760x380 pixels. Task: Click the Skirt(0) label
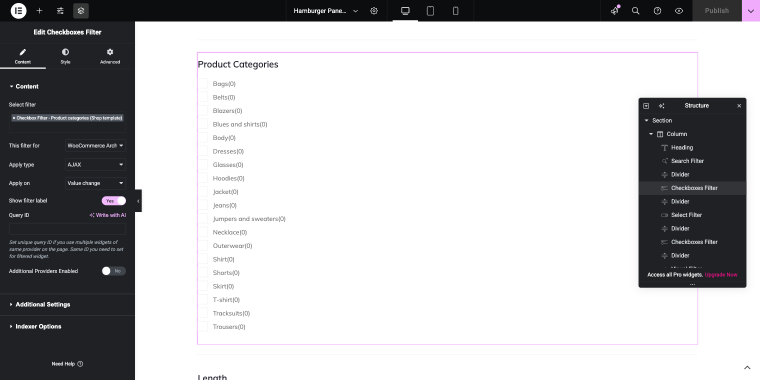click(x=223, y=286)
